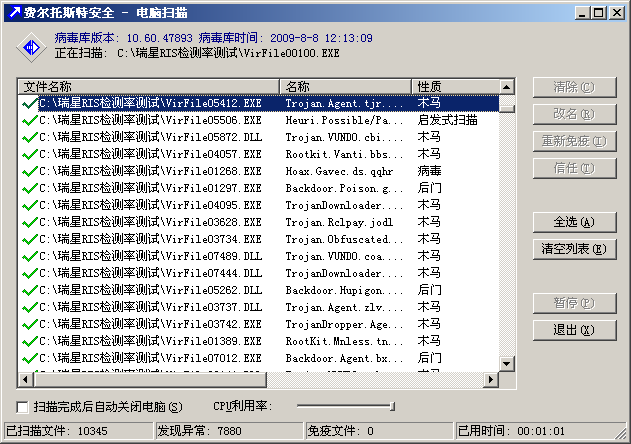Select Backdoor.Poison.g... threat name

pyautogui.click(x=344, y=188)
